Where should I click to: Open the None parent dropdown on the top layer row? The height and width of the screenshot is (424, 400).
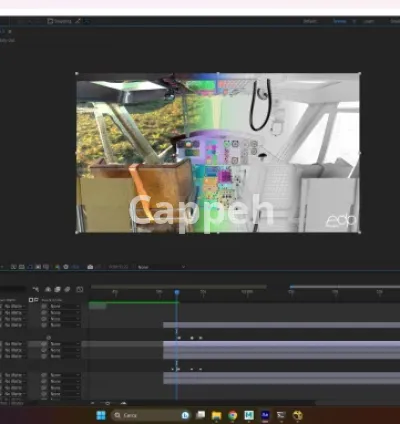pyautogui.click(x=65, y=306)
